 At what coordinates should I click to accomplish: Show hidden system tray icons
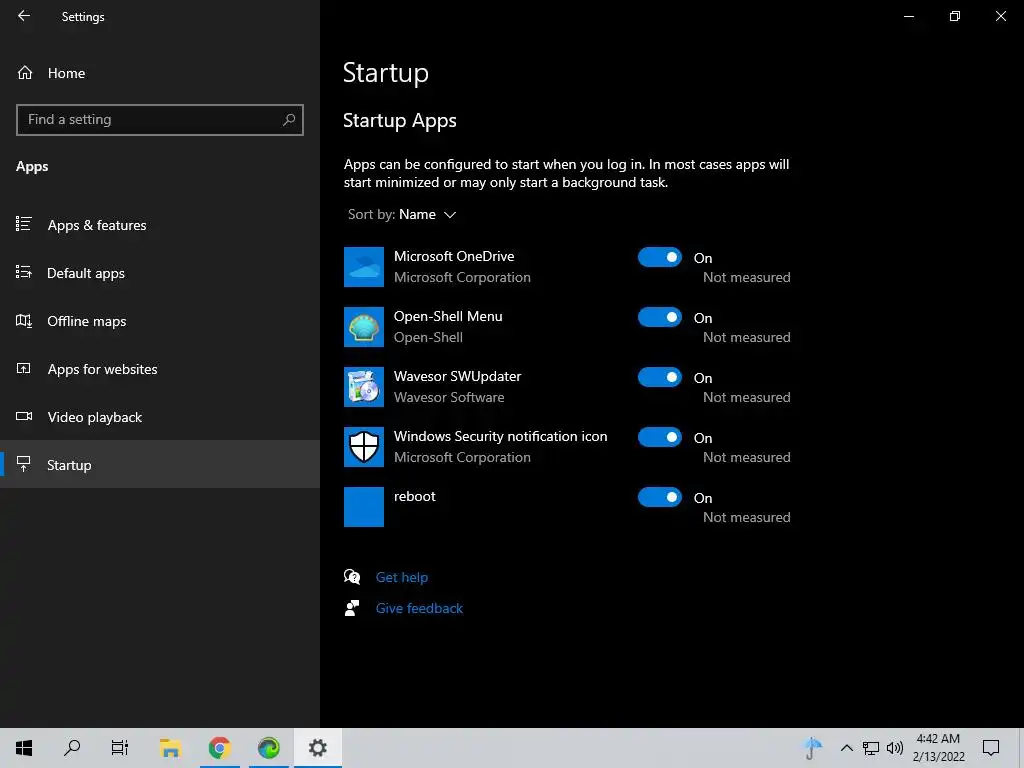click(x=846, y=748)
